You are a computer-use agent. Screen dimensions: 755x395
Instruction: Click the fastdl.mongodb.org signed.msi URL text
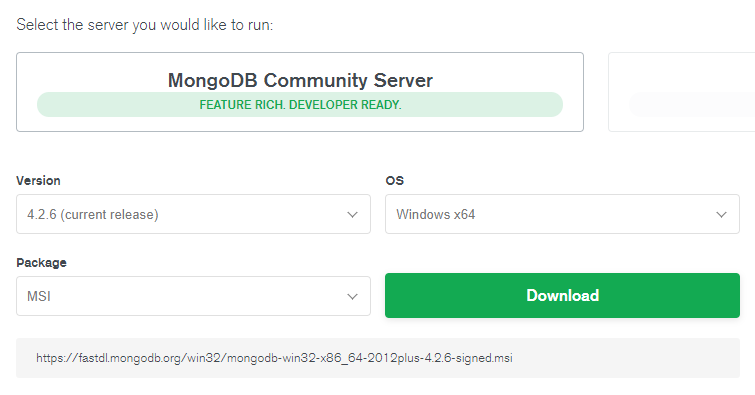[x=274, y=358]
